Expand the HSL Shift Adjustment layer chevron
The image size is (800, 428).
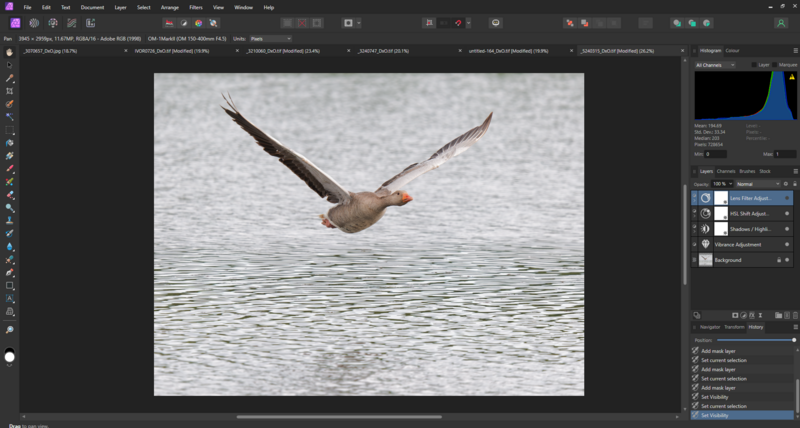click(x=694, y=217)
